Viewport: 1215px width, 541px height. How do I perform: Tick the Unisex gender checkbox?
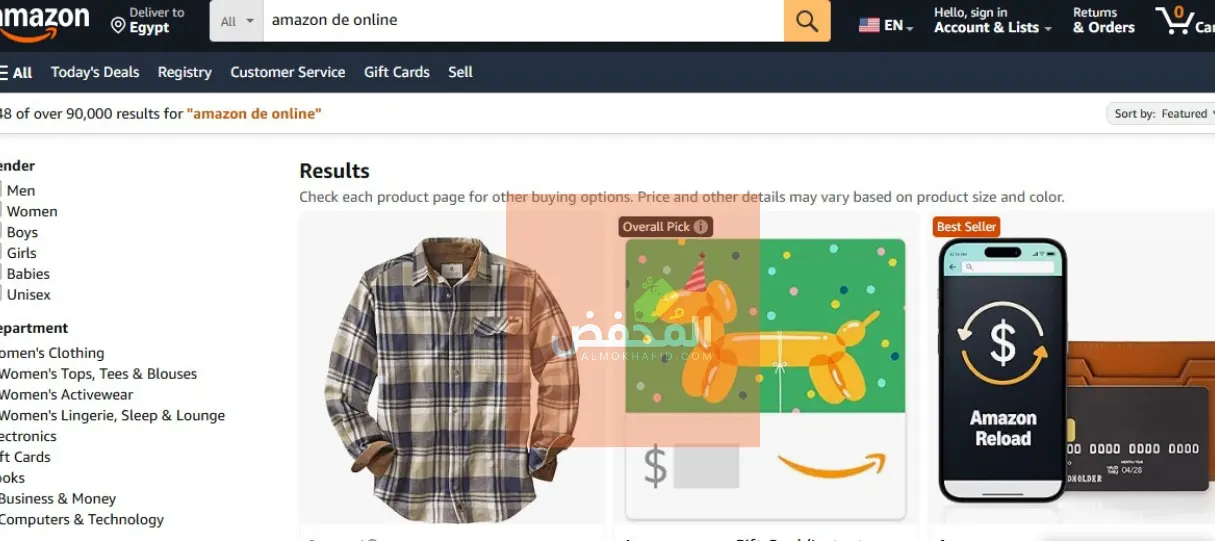[1, 294]
